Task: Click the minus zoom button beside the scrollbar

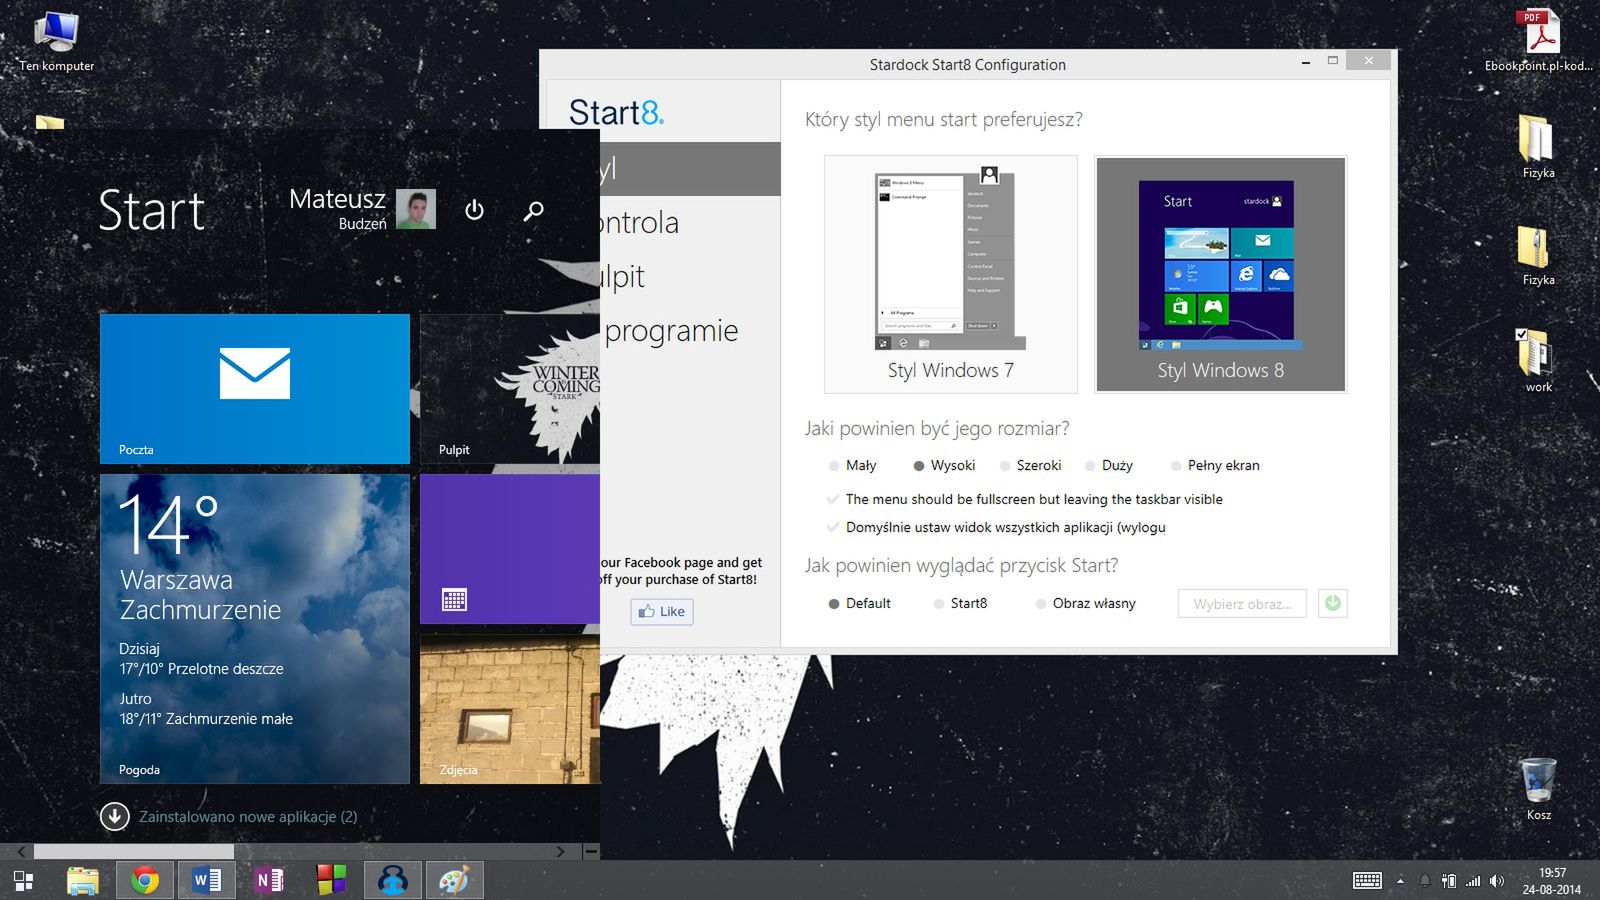Action: pos(591,851)
